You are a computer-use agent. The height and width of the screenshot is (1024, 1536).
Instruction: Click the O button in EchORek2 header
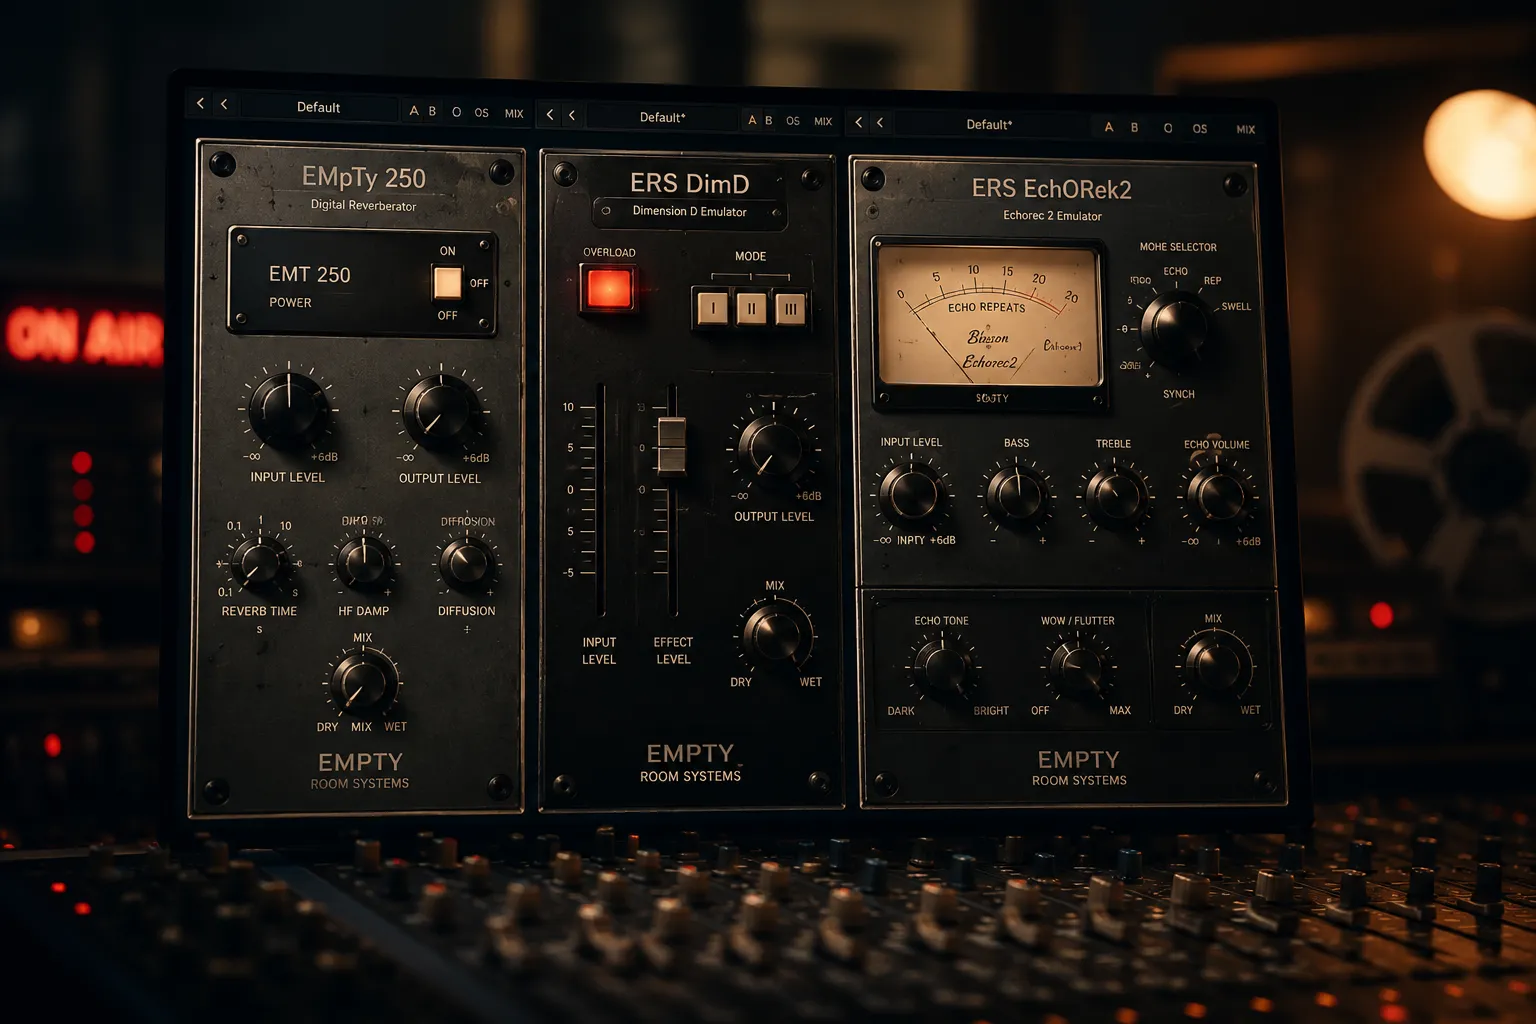tap(1168, 128)
